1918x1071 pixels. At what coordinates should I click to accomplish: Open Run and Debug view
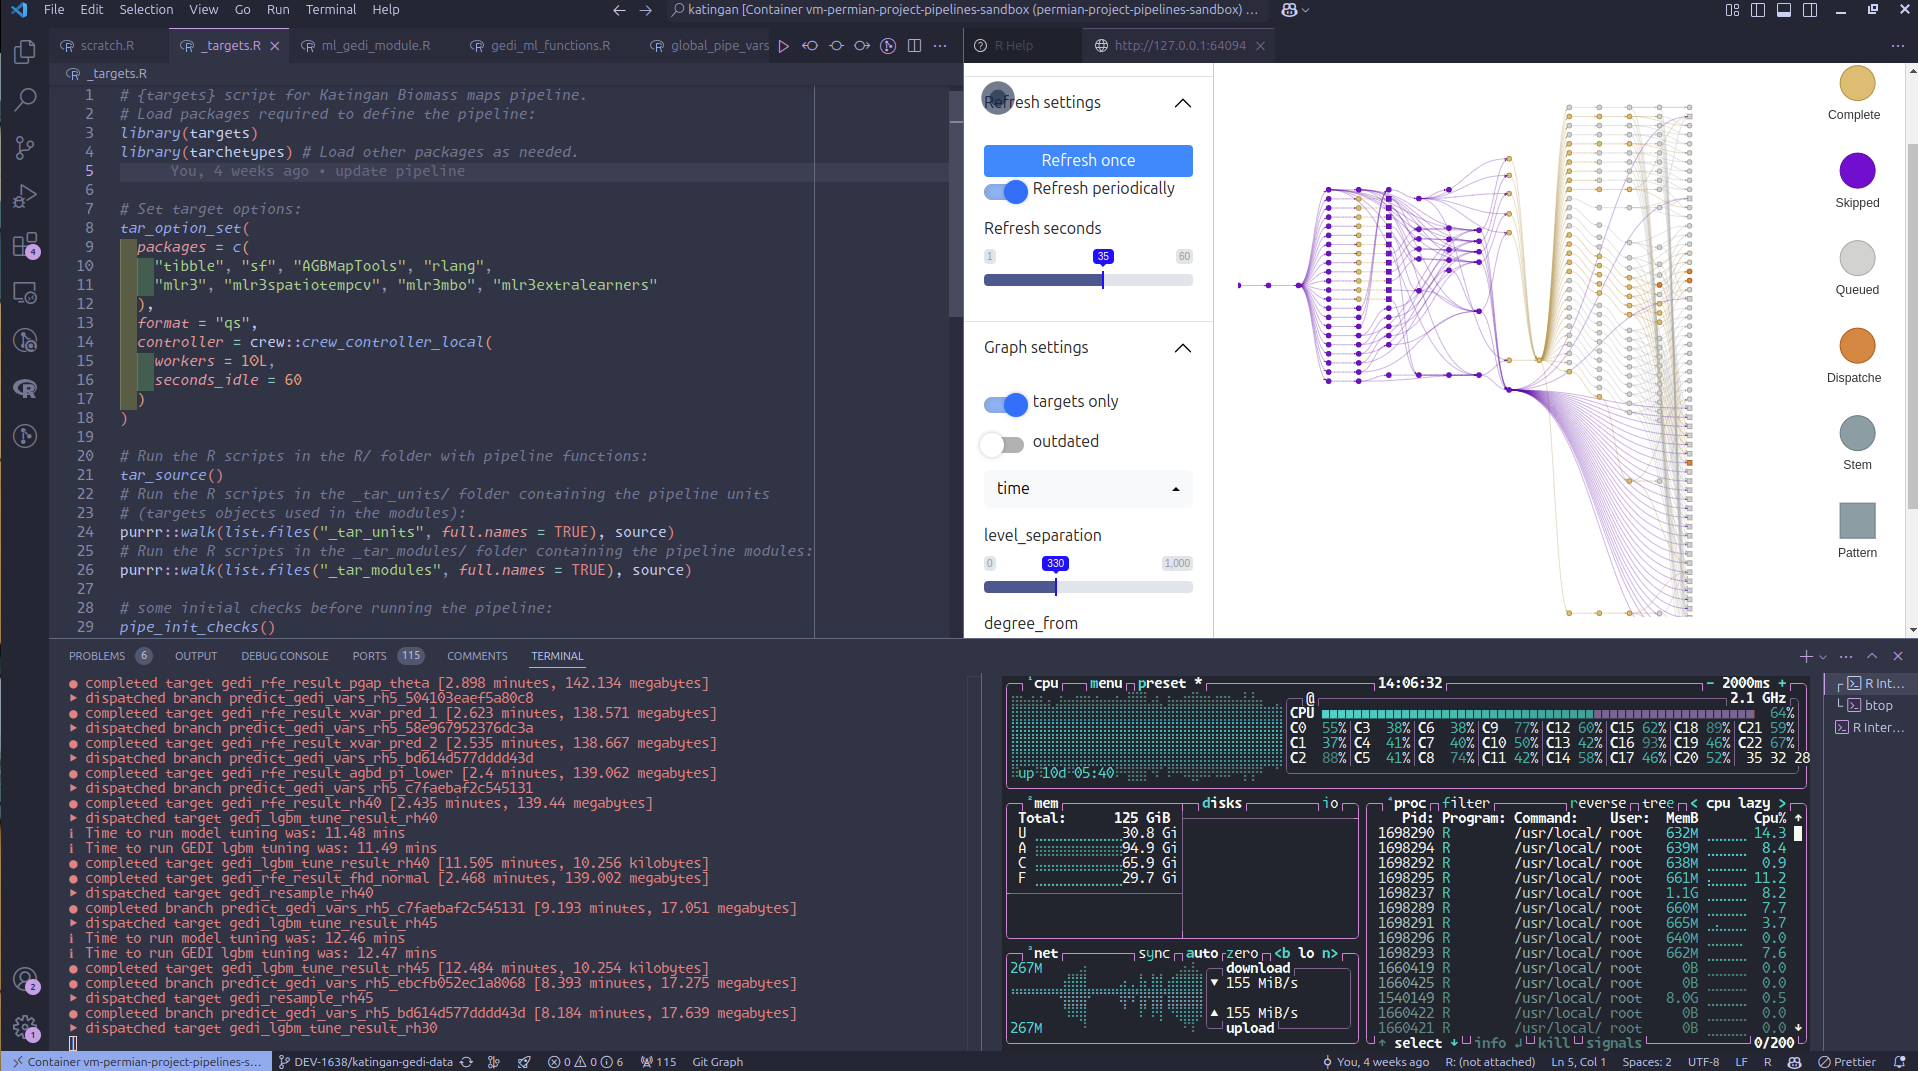point(25,196)
